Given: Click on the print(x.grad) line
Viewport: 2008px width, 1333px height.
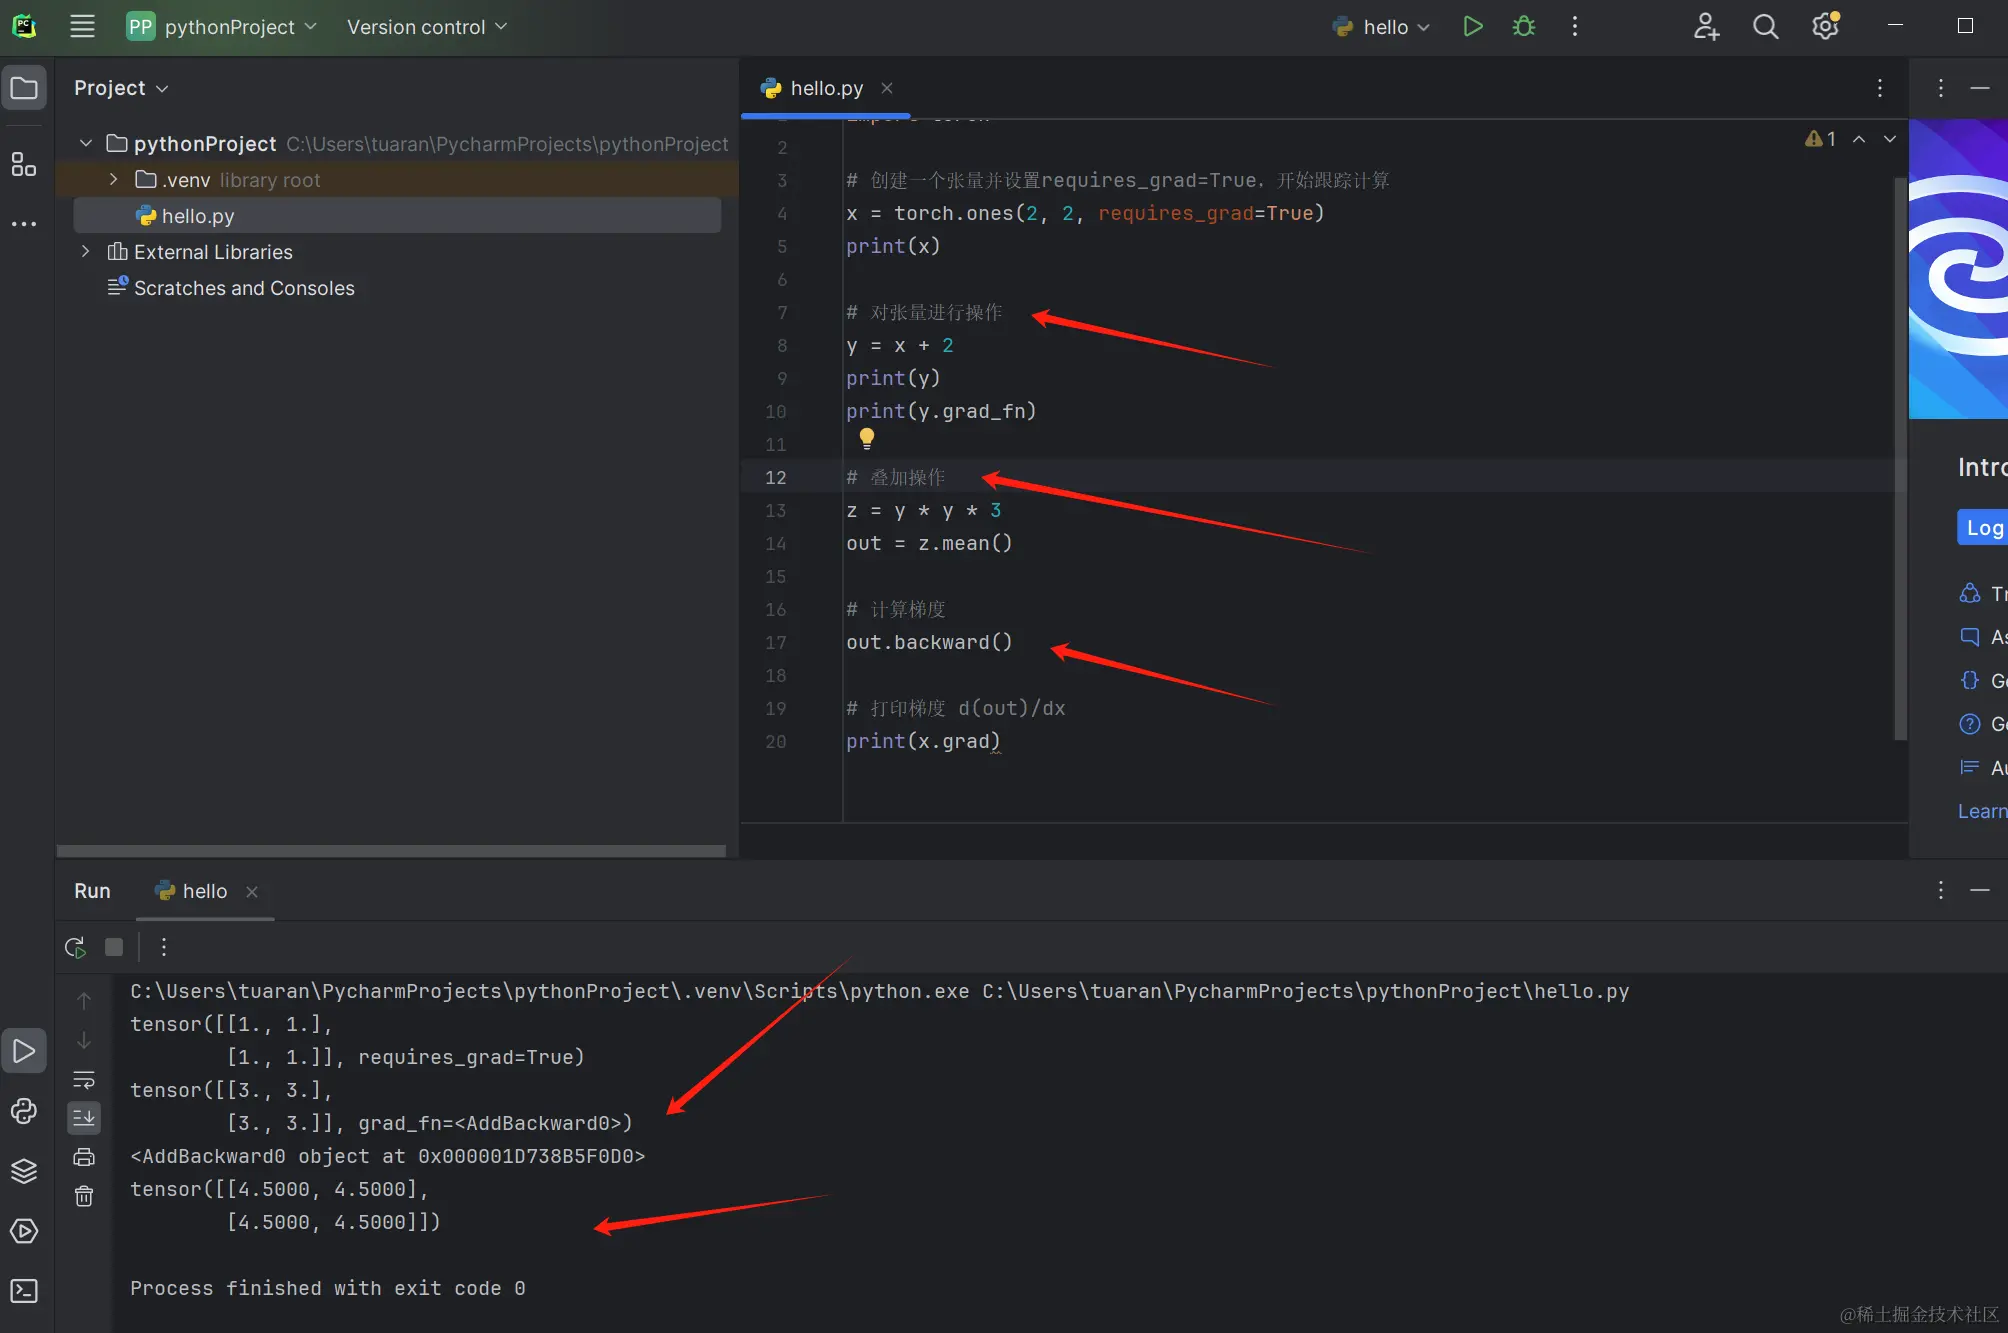Looking at the screenshot, I should pyautogui.click(x=923, y=741).
